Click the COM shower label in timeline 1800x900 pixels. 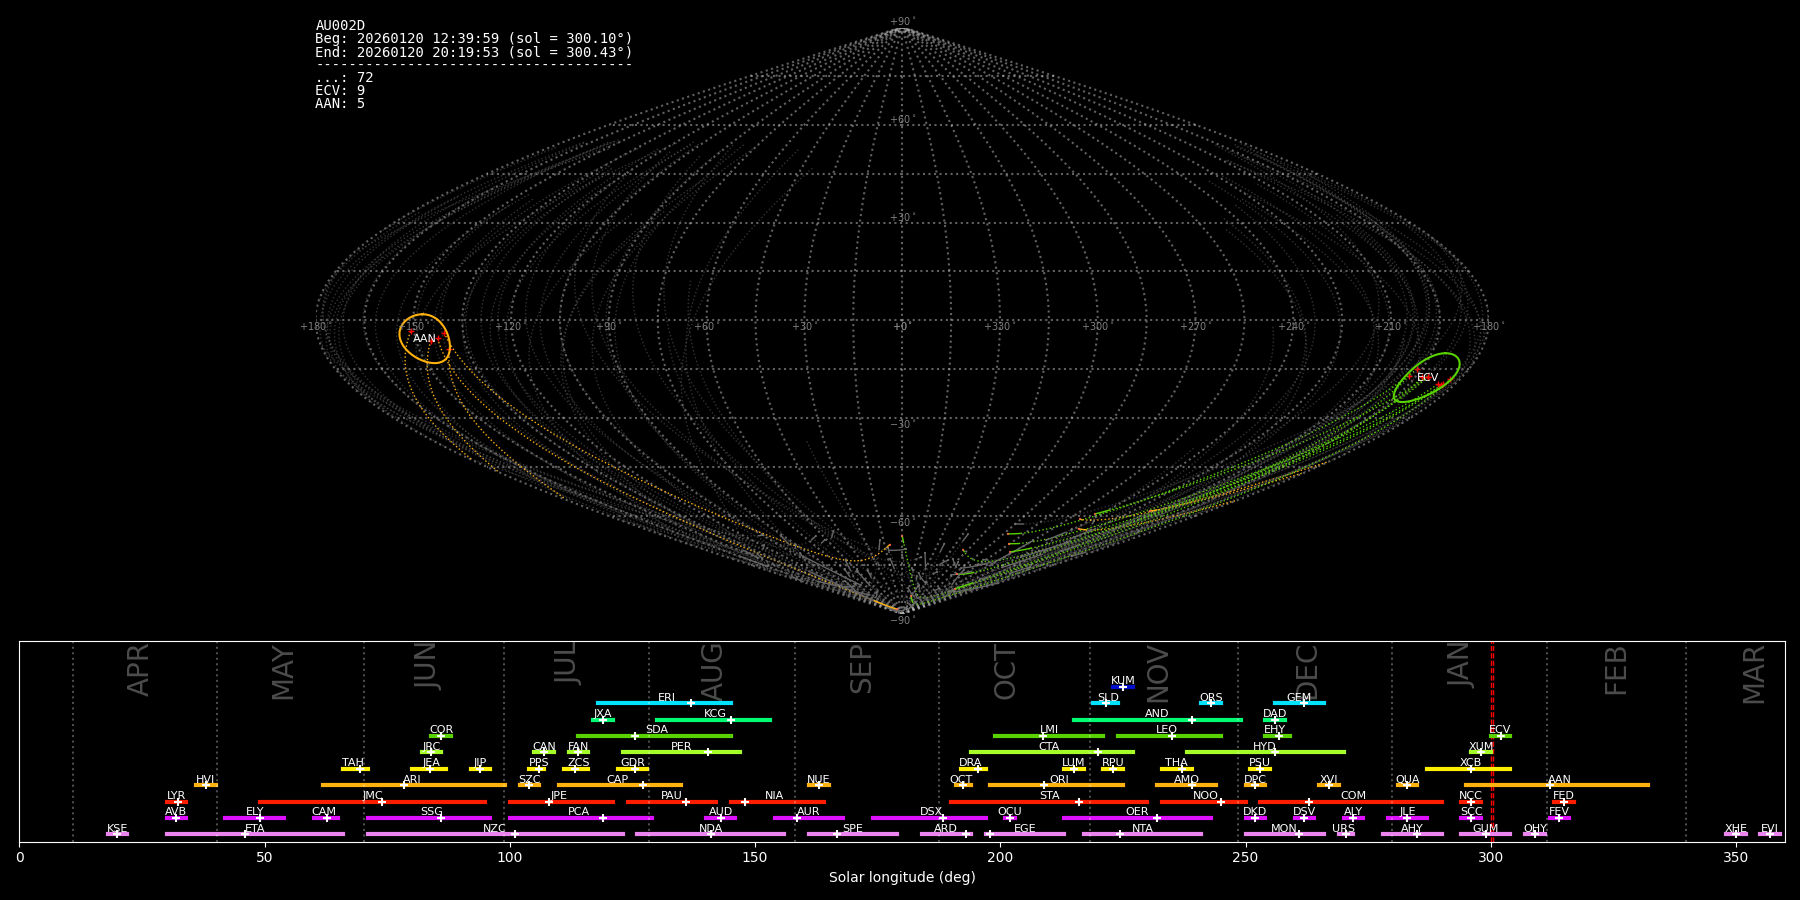[1353, 796]
